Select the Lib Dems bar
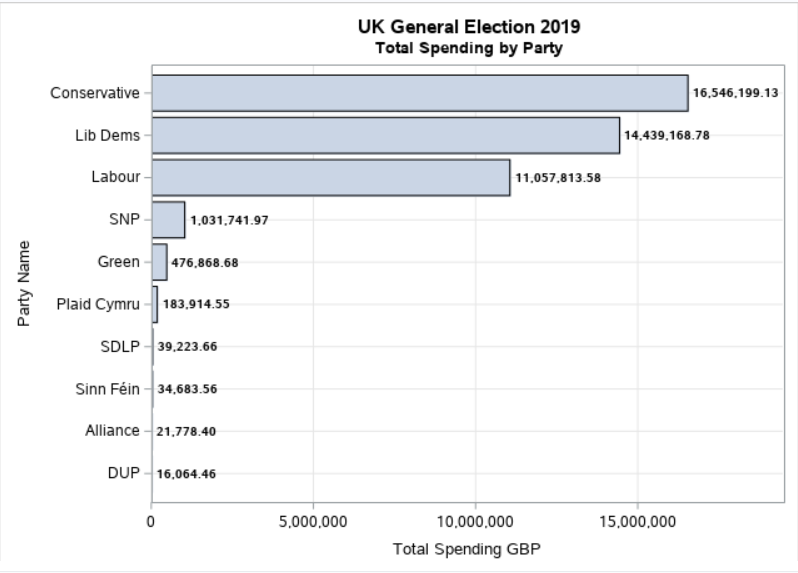 (385, 135)
